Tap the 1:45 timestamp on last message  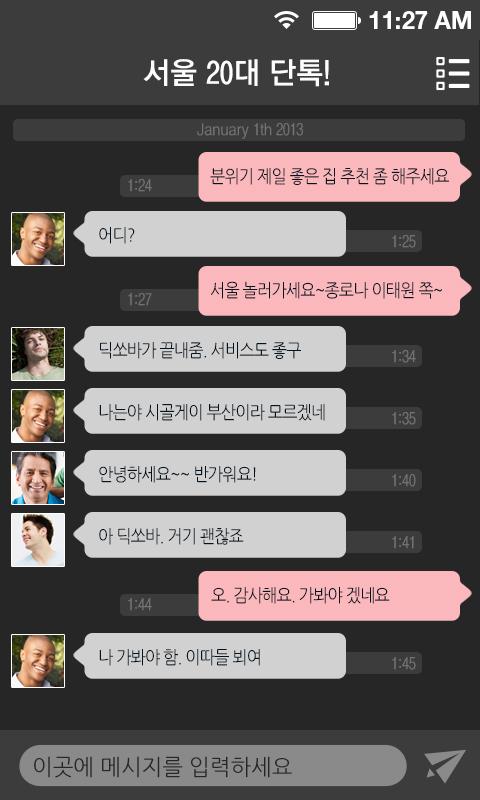click(404, 663)
